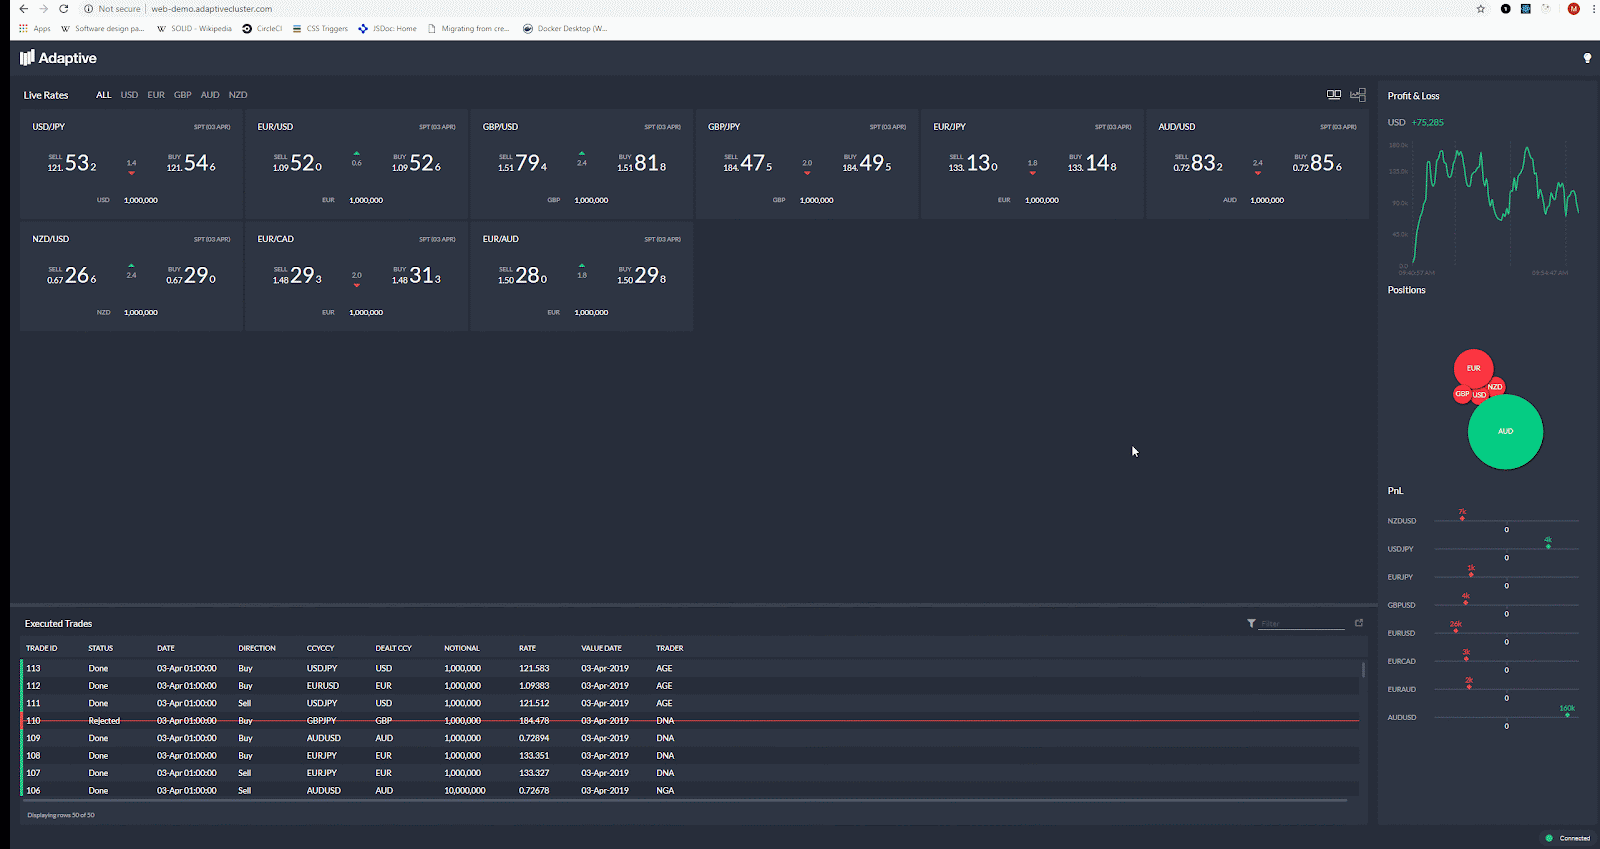Click the Adaptive logo
The height and width of the screenshot is (849, 1600).
pyautogui.click(x=58, y=58)
